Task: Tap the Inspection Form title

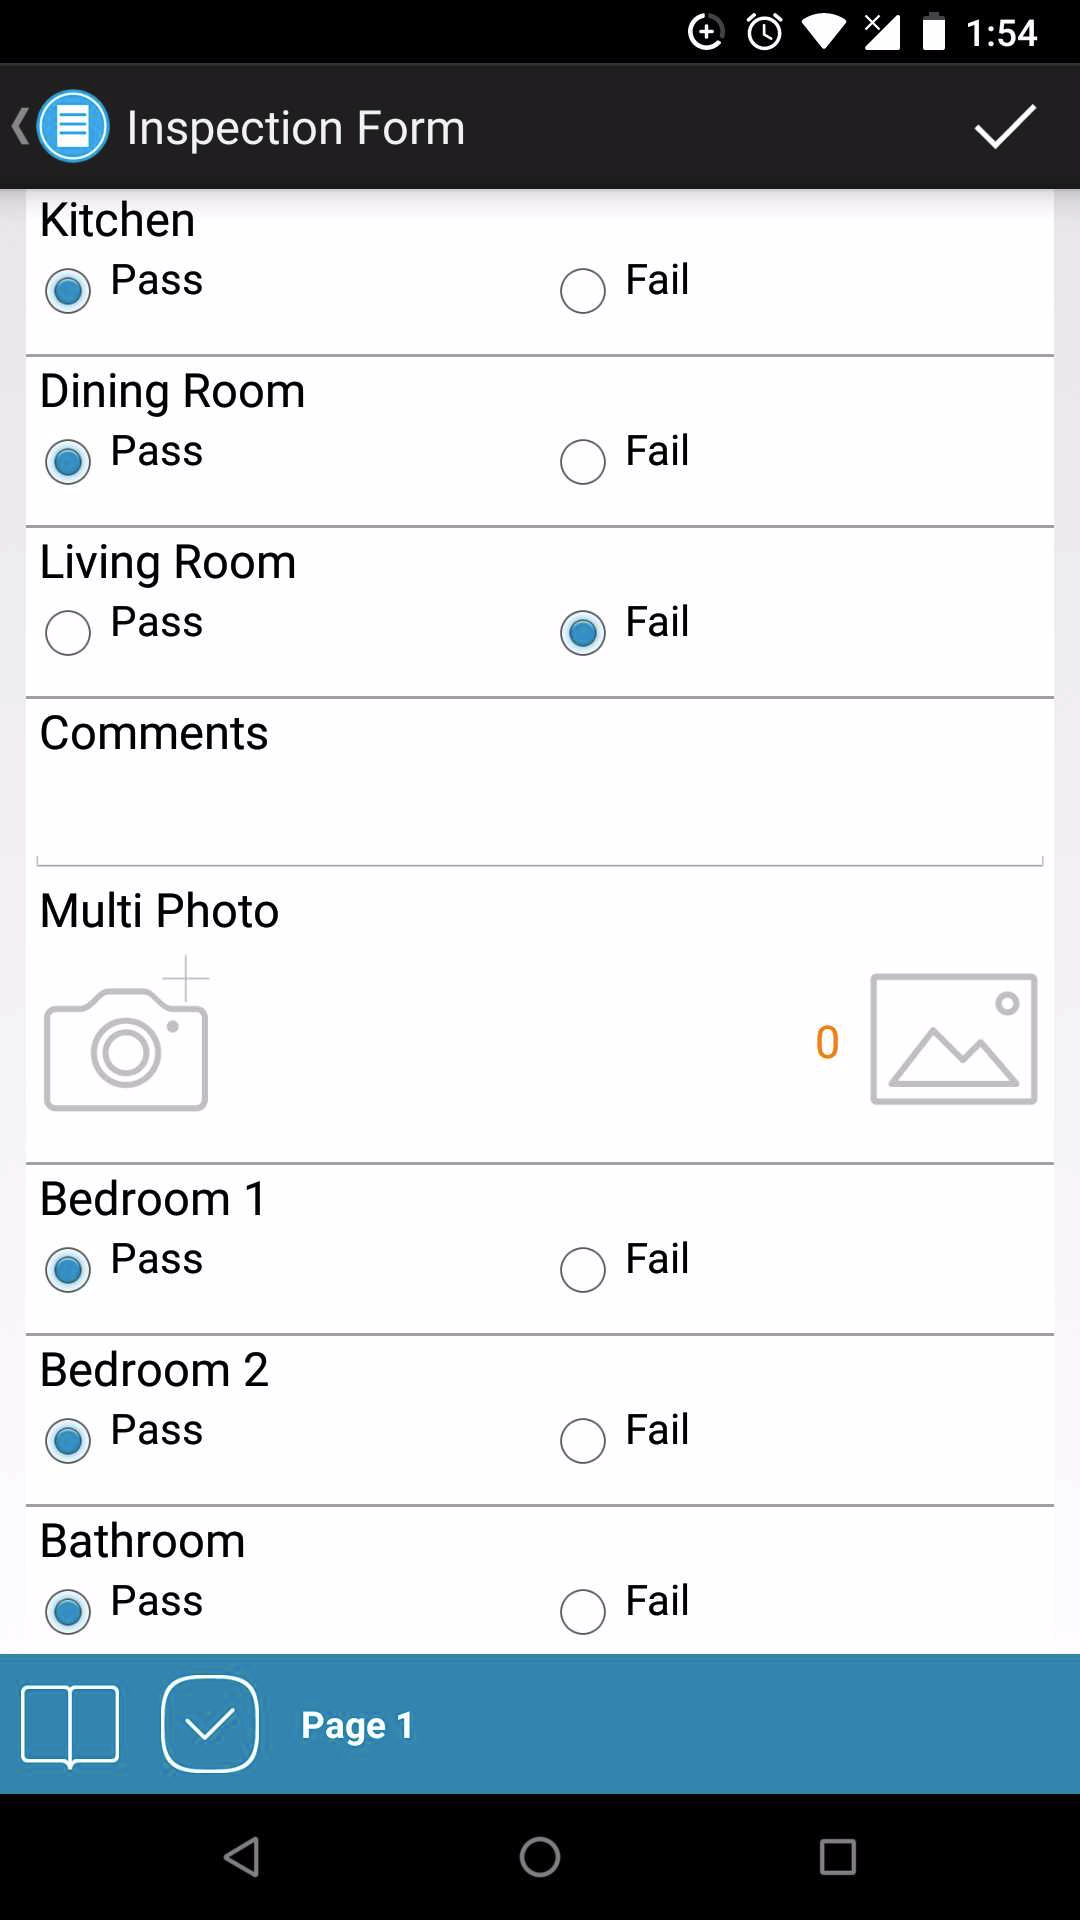Action: point(296,128)
